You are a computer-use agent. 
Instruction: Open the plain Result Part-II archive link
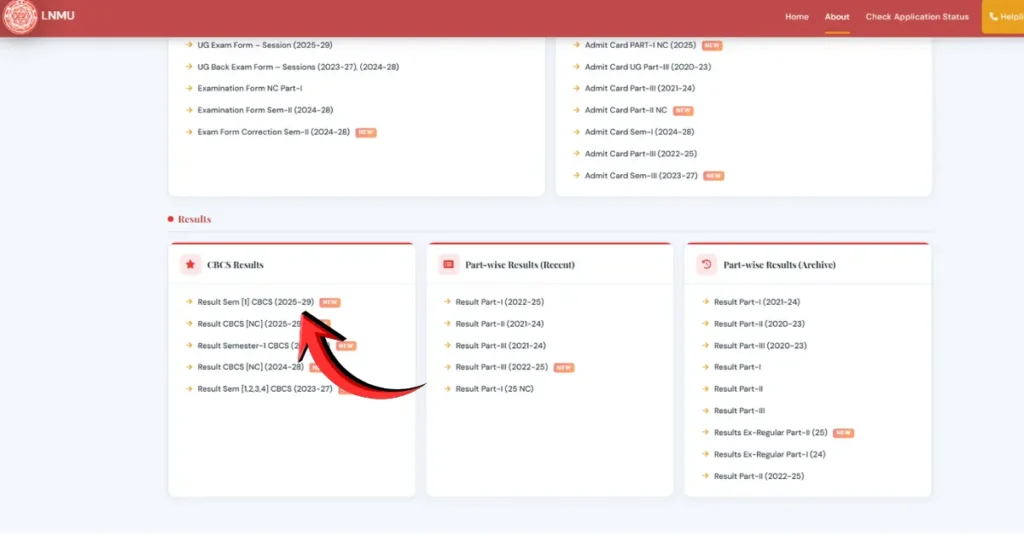[738, 388]
